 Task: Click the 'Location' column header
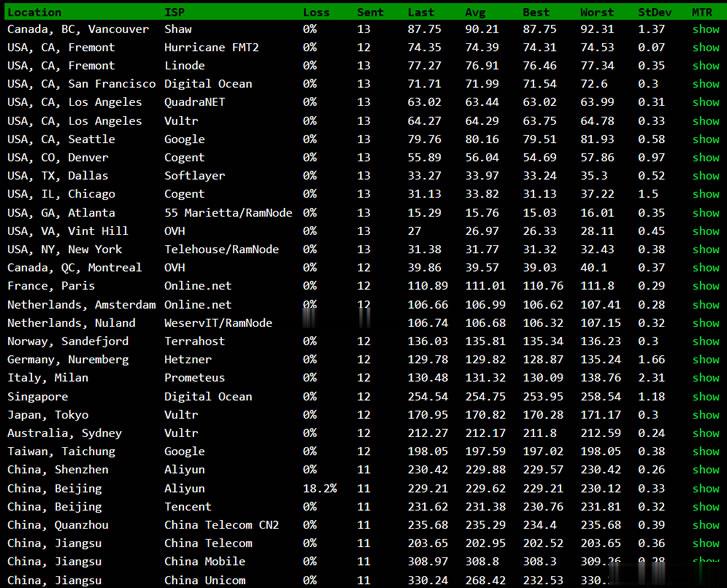[35, 12]
